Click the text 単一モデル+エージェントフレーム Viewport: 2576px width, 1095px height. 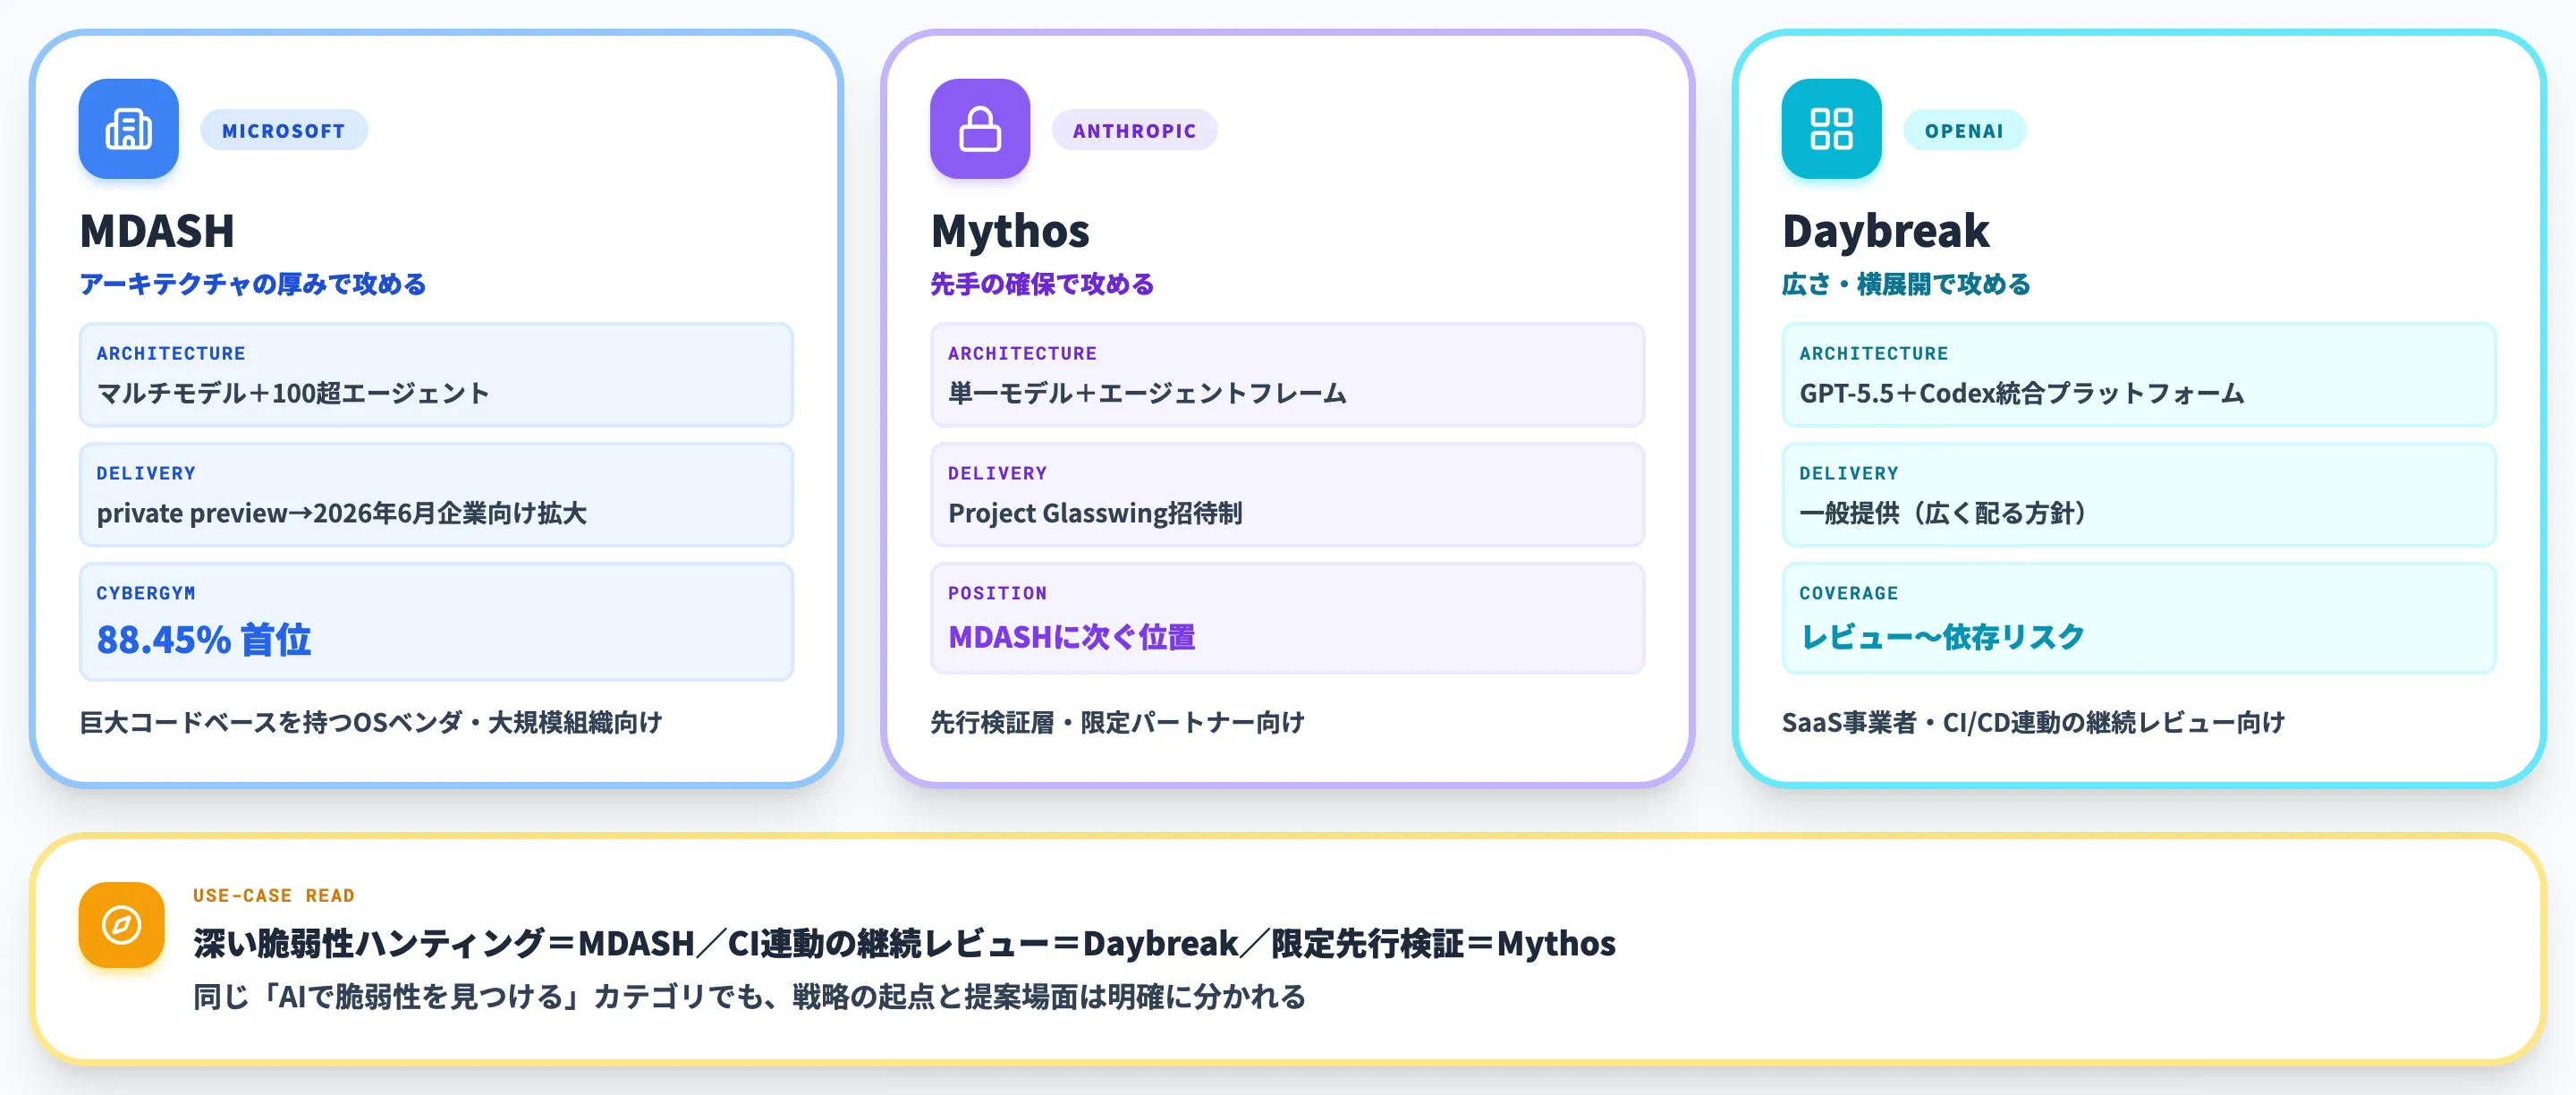[x=1147, y=393]
